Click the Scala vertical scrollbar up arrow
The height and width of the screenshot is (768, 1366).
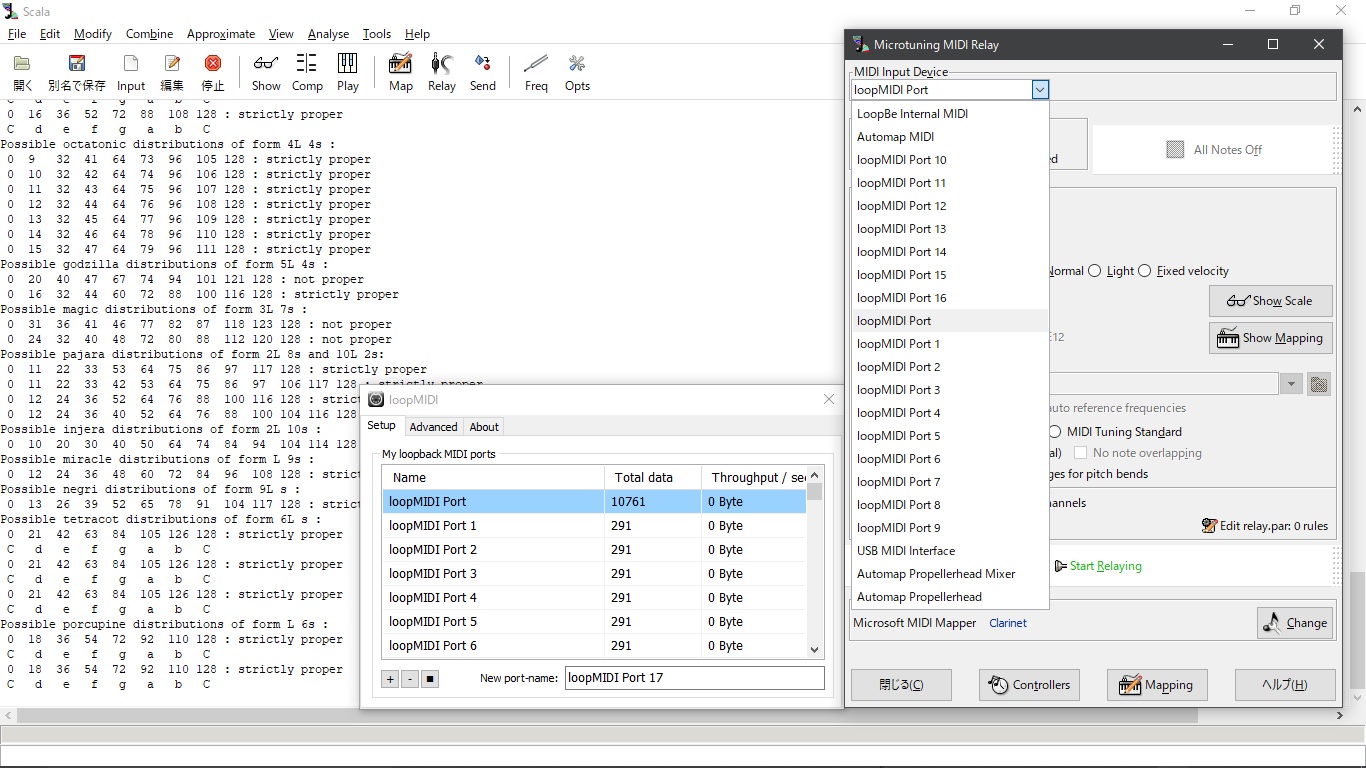tap(1357, 109)
